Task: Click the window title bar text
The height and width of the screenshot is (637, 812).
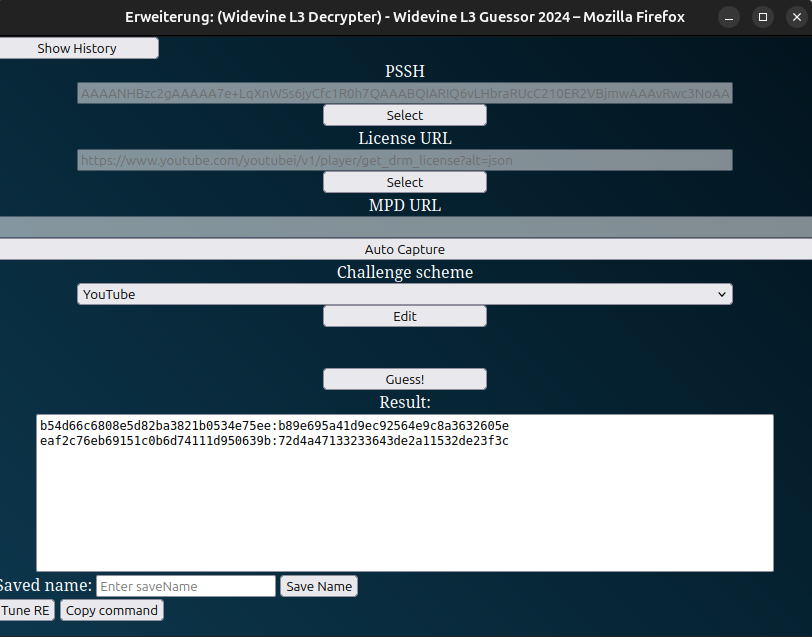Action: point(405,17)
